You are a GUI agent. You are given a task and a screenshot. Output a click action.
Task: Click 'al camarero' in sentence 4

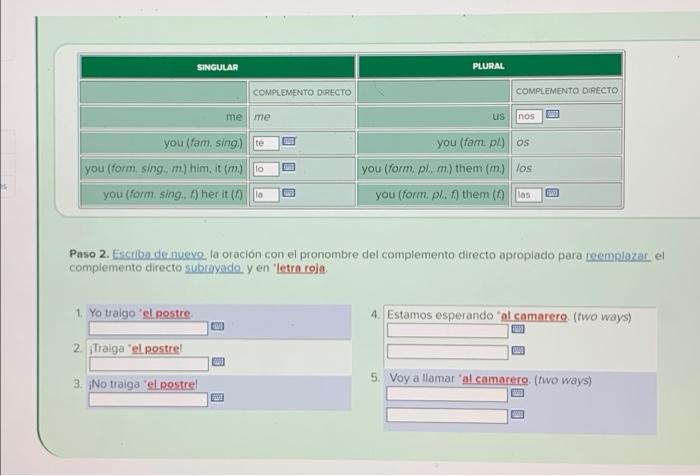click(534, 316)
